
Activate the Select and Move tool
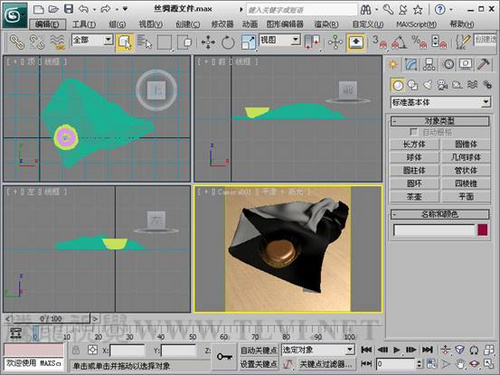(208, 43)
